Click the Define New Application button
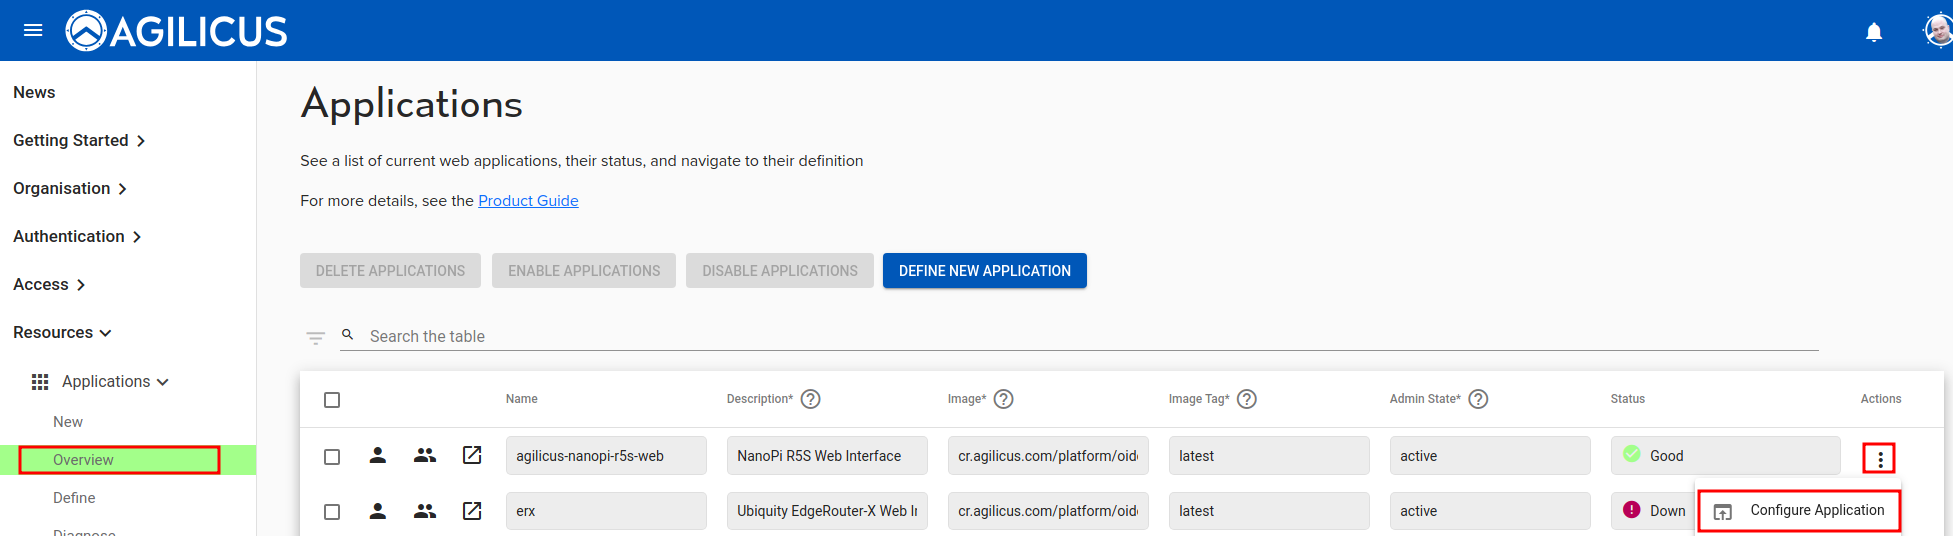Image resolution: width=1953 pixels, height=536 pixels. coord(984,271)
